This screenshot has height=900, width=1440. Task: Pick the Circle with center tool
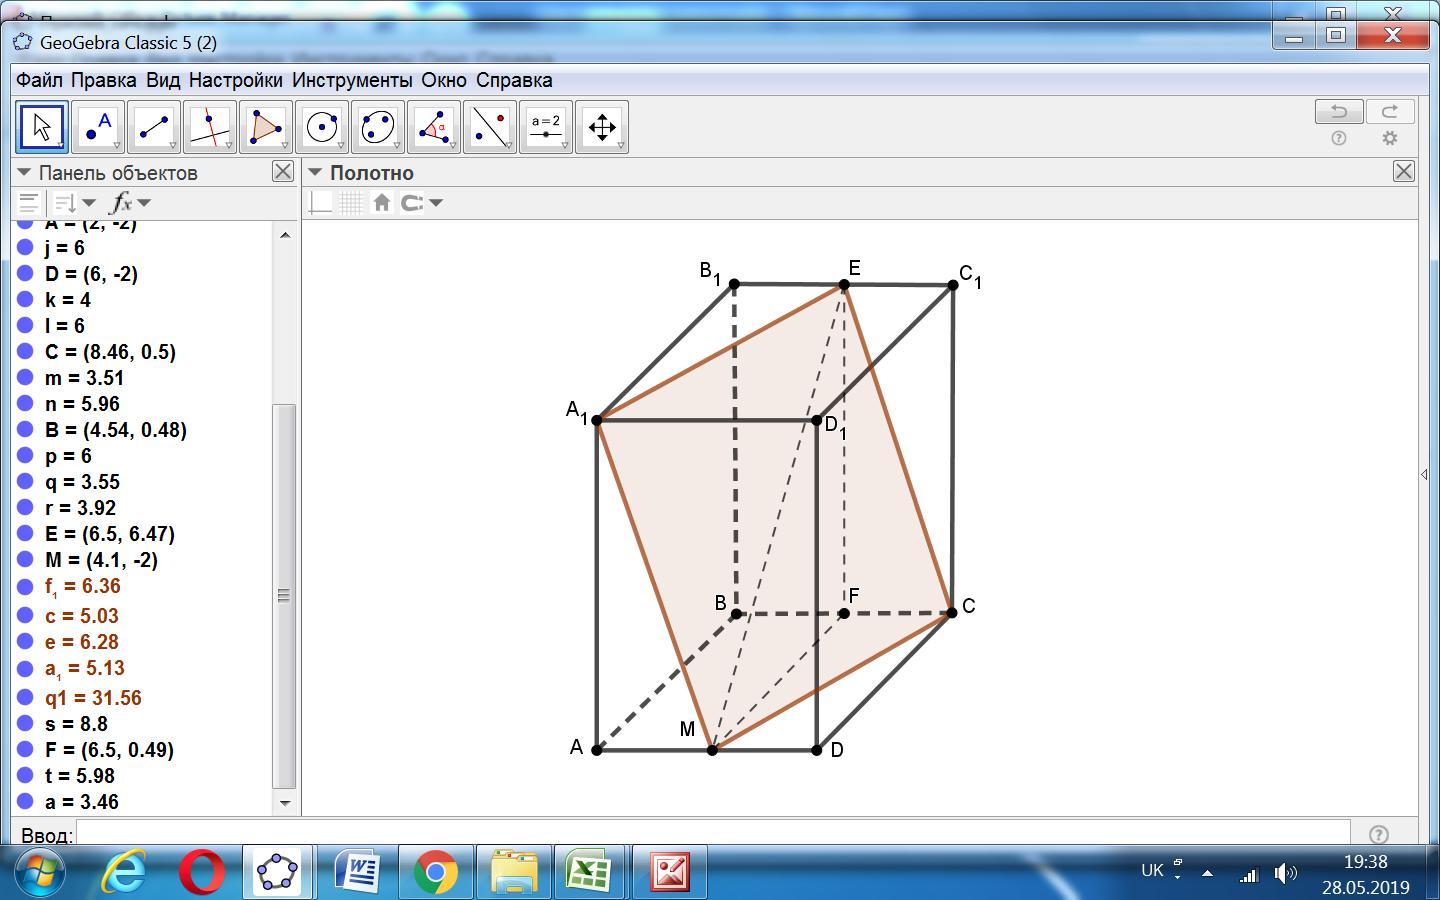(322, 127)
